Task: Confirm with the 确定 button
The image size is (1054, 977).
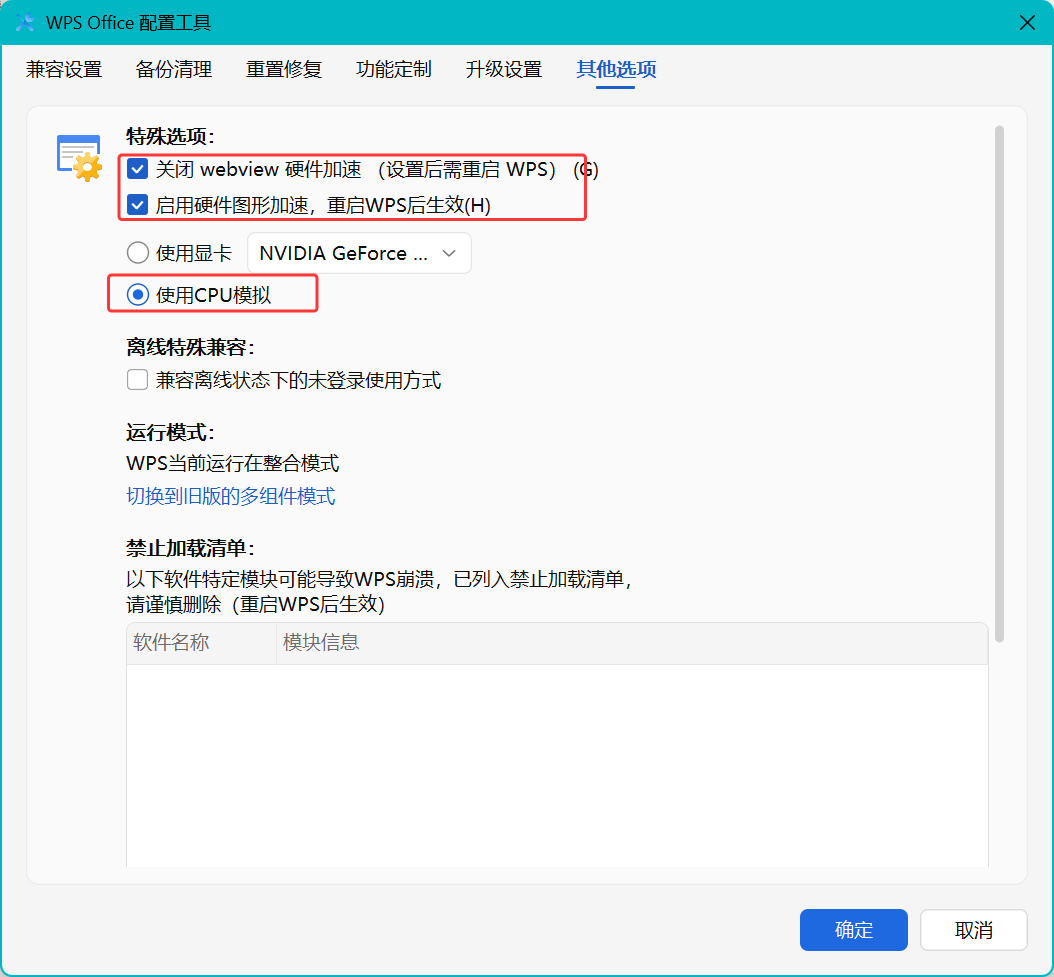Action: point(854,930)
